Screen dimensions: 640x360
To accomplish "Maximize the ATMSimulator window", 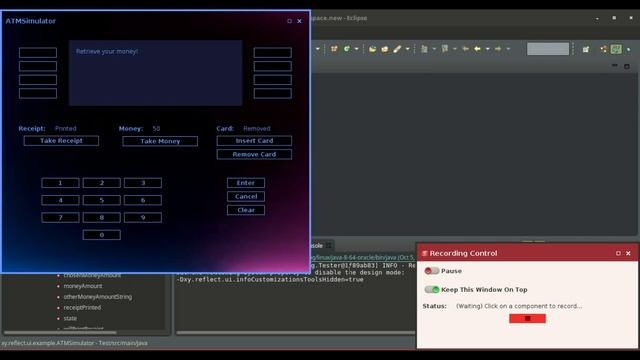I will 289,21.
